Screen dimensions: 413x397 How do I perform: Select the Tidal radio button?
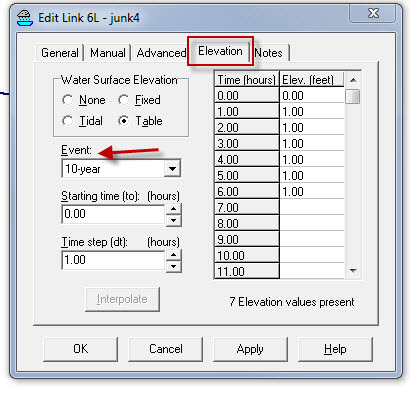83,121
